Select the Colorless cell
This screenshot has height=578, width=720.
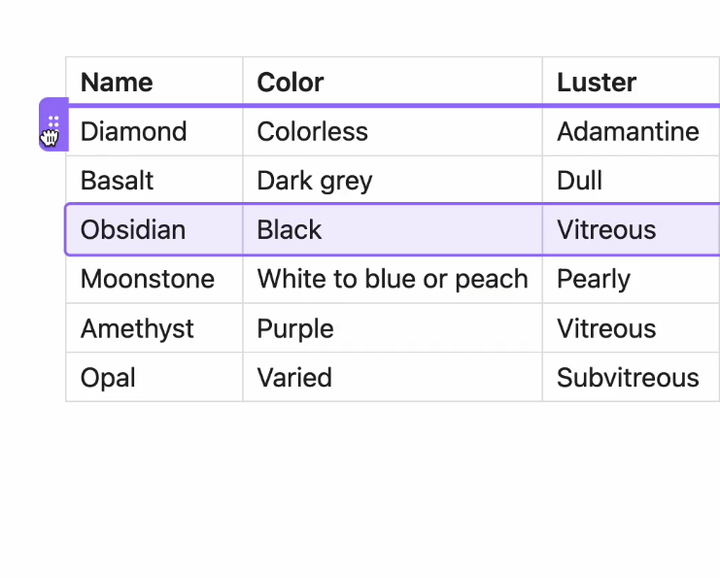click(x=312, y=131)
